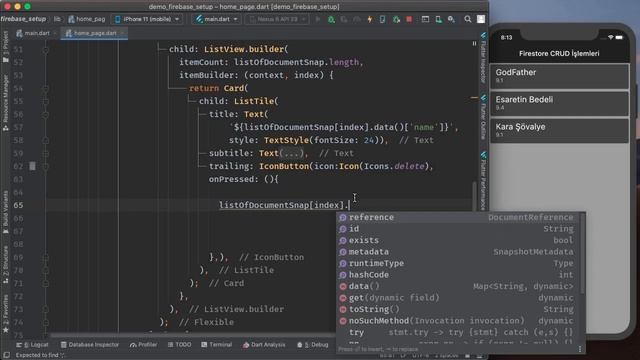Collapse the Card fold at line 54
Screen dimensions: 640x360
point(45,88)
